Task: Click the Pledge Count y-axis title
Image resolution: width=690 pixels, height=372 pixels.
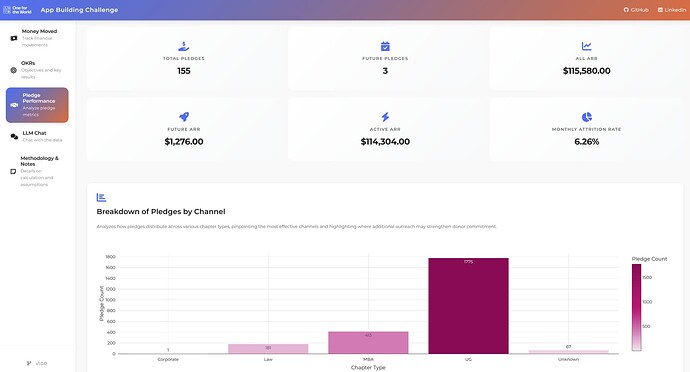Action: coord(102,303)
